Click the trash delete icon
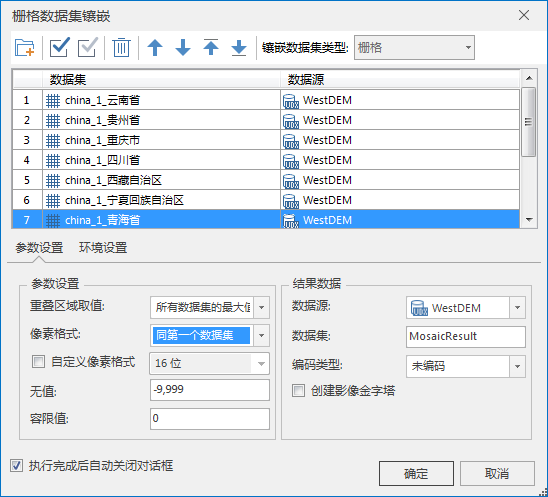The image size is (548, 497). (121, 48)
